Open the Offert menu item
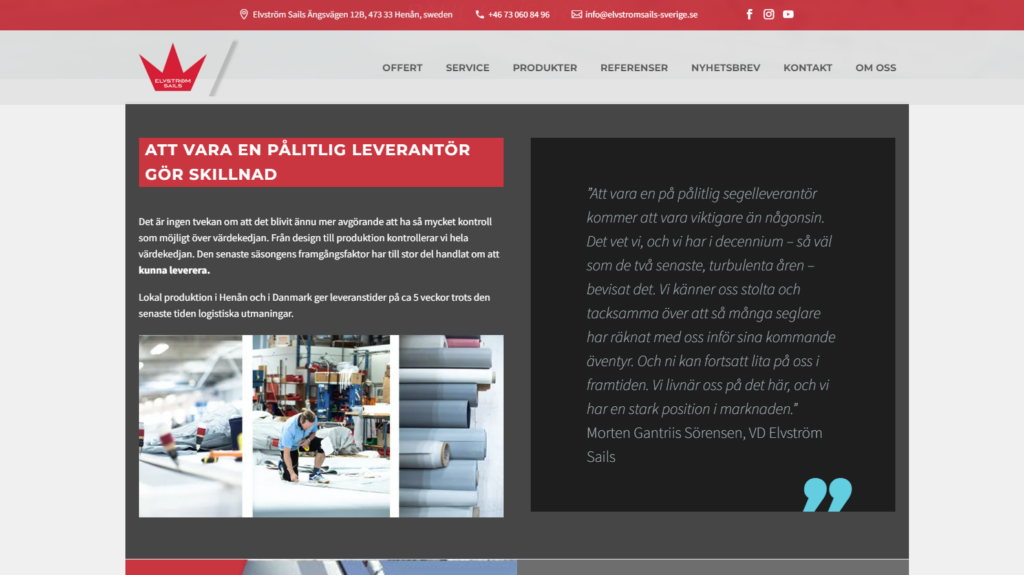Image resolution: width=1024 pixels, height=575 pixels. coord(402,68)
